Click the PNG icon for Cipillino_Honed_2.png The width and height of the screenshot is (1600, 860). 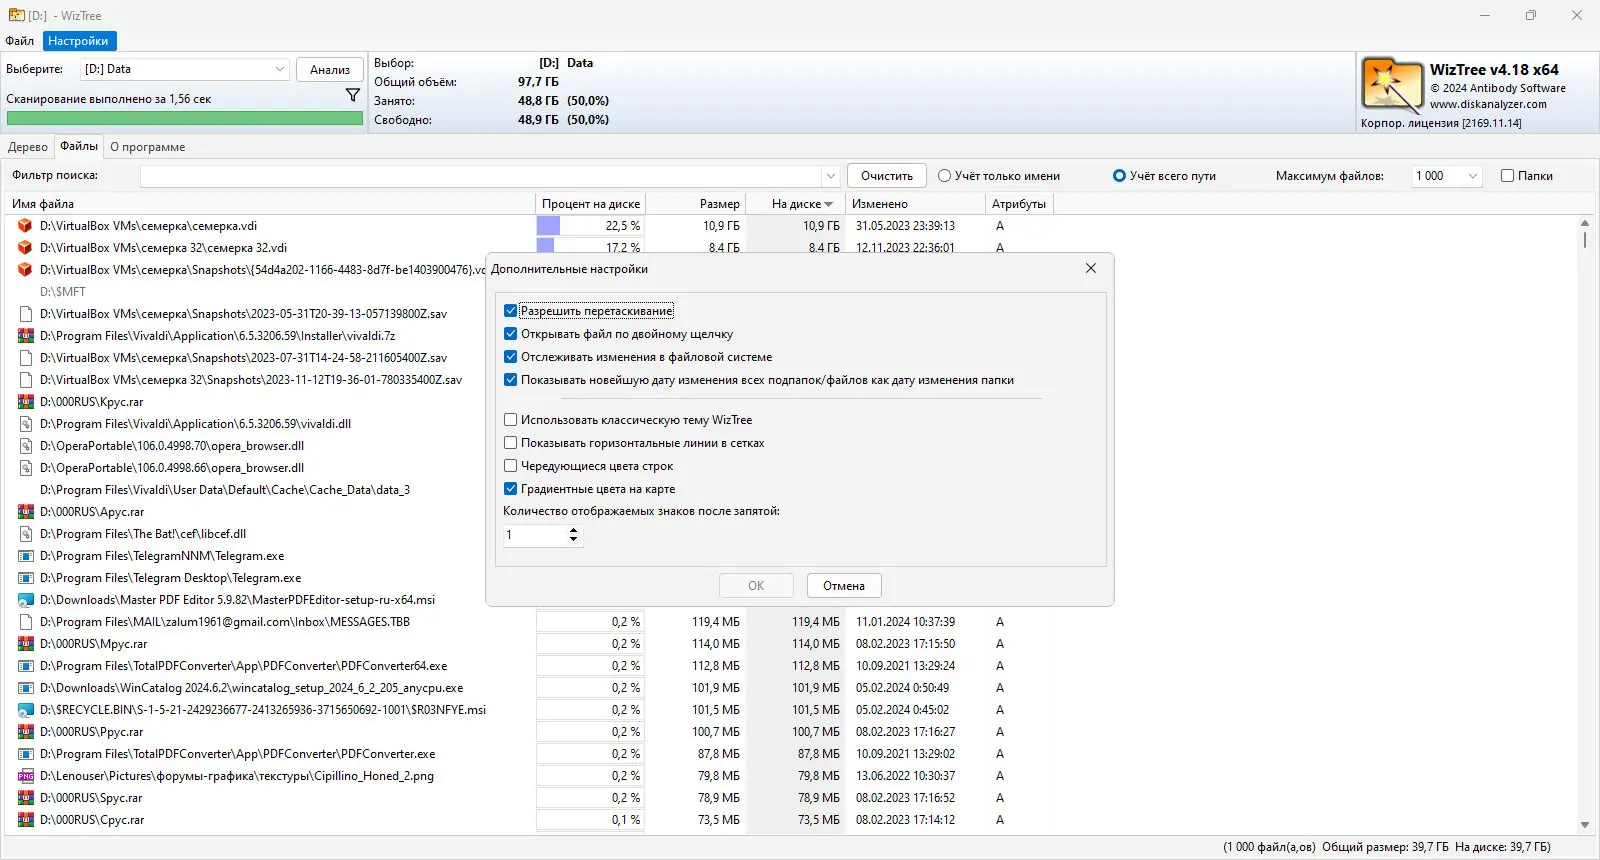25,776
